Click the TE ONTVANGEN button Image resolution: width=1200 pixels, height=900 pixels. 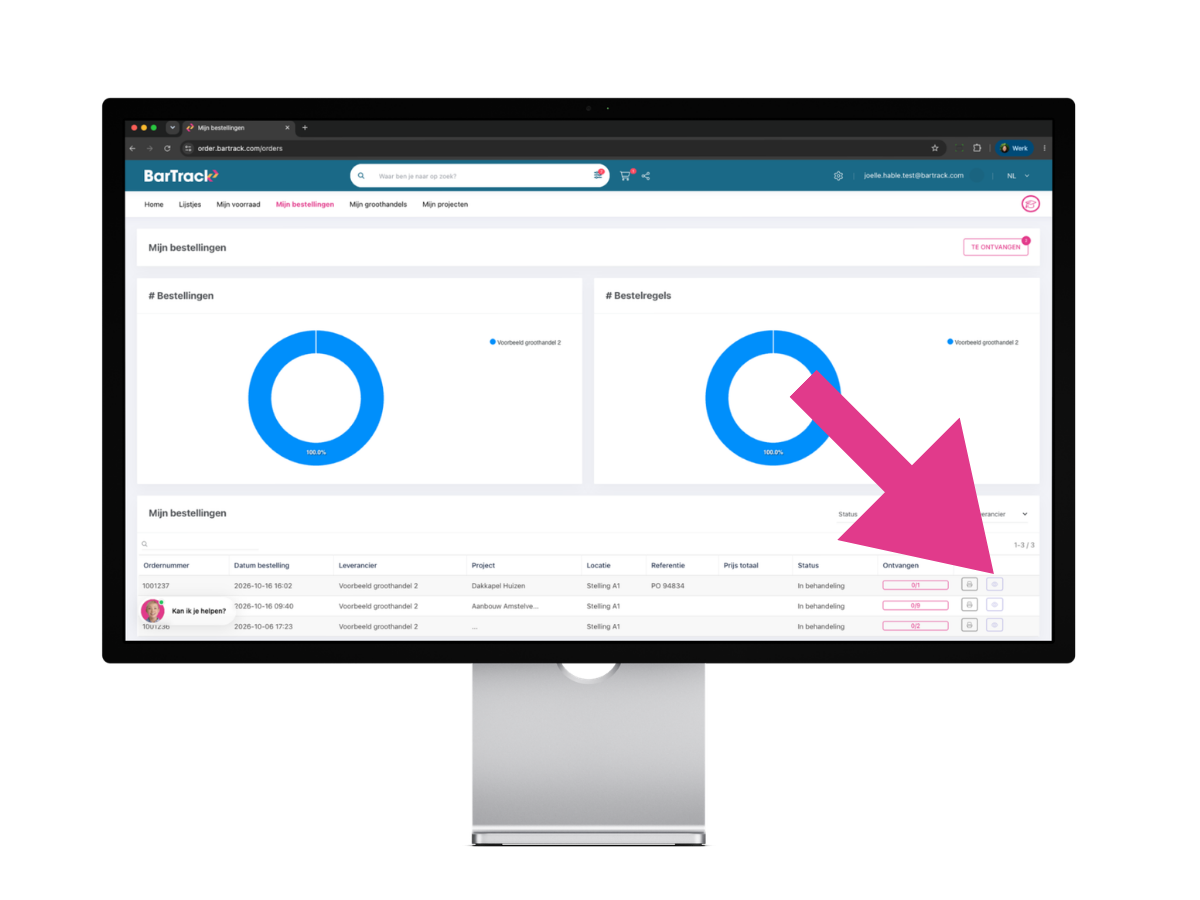[x=996, y=247]
